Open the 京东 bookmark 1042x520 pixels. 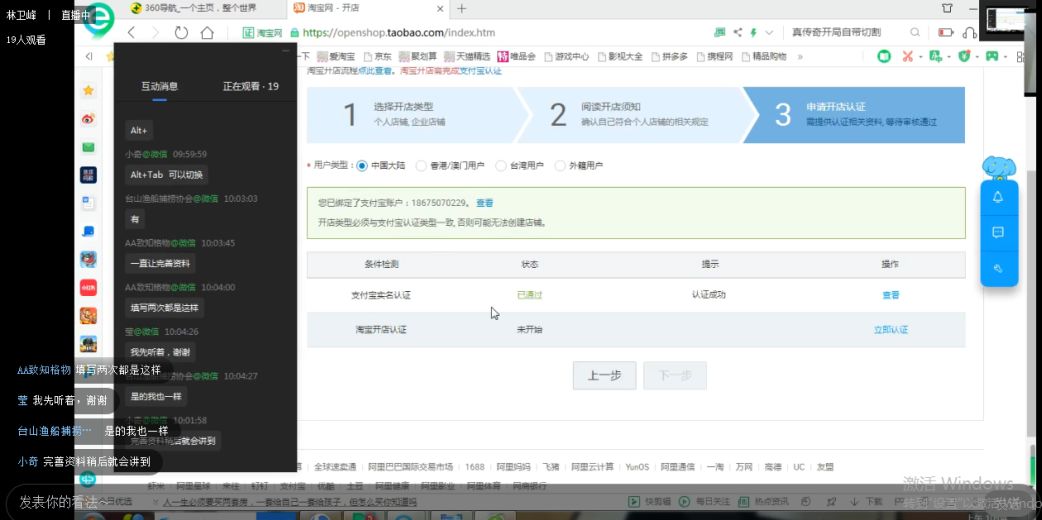[377, 57]
